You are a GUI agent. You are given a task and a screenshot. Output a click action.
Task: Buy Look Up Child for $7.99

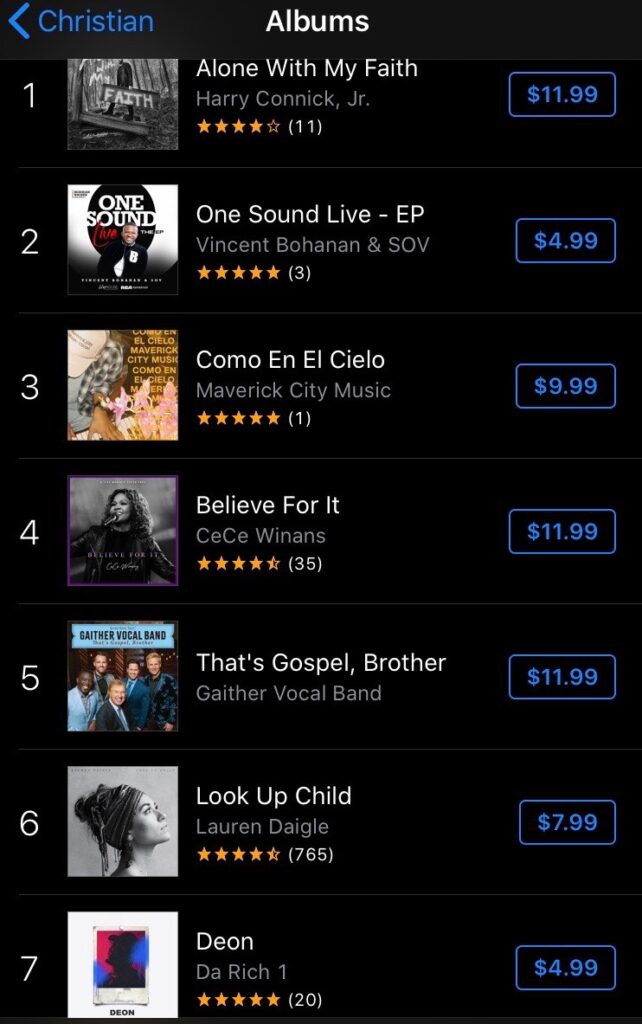[x=567, y=822]
